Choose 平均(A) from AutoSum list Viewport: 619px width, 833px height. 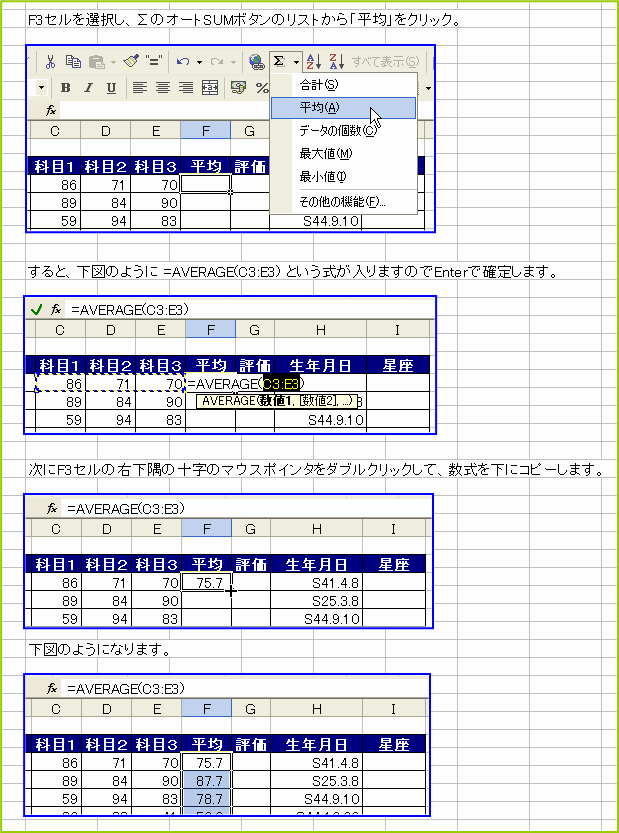[x=343, y=108]
